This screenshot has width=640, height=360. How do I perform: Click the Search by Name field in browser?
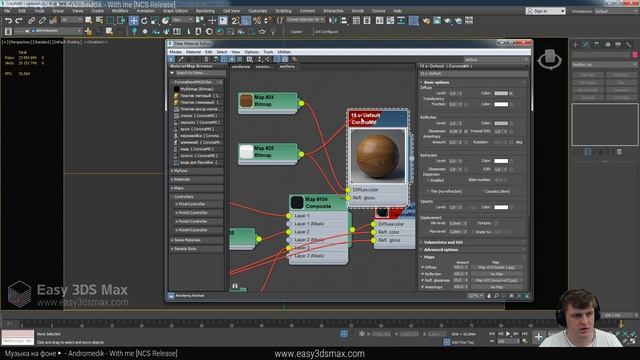pyautogui.click(x=199, y=73)
